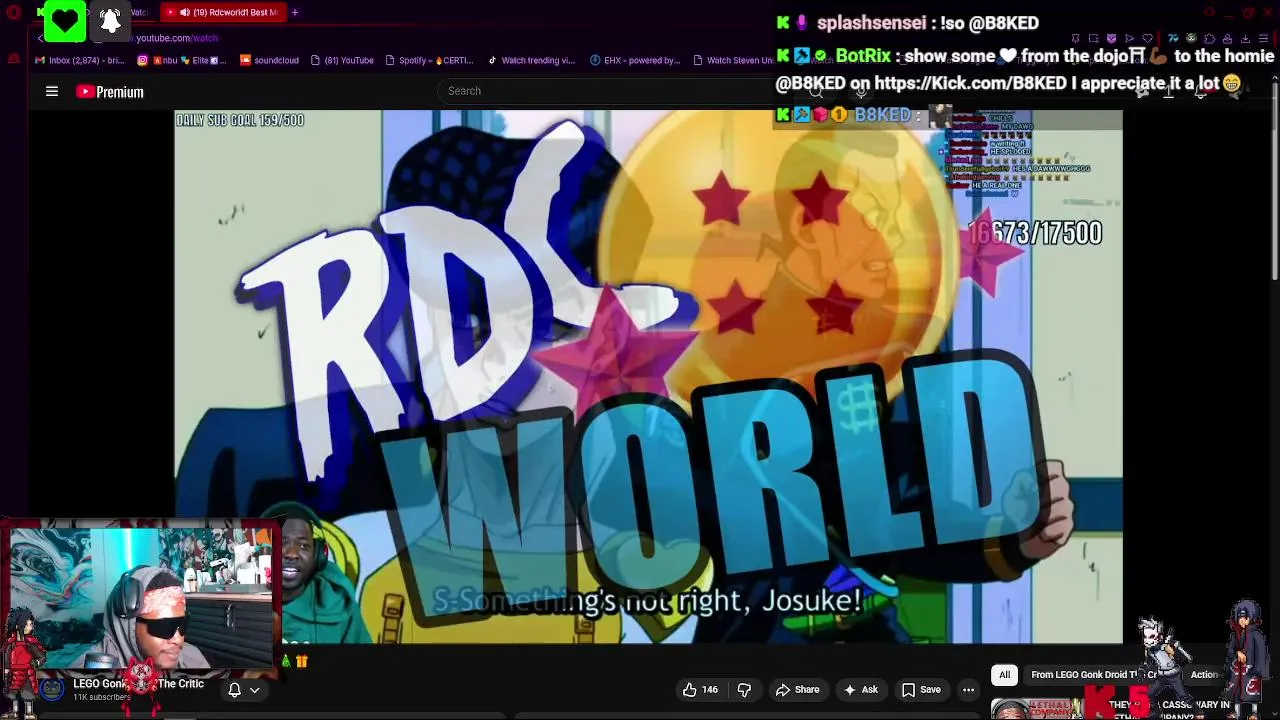1280x720 pixels.
Task: Open the Watch Steven Uni bookmark
Action: tap(734, 60)
